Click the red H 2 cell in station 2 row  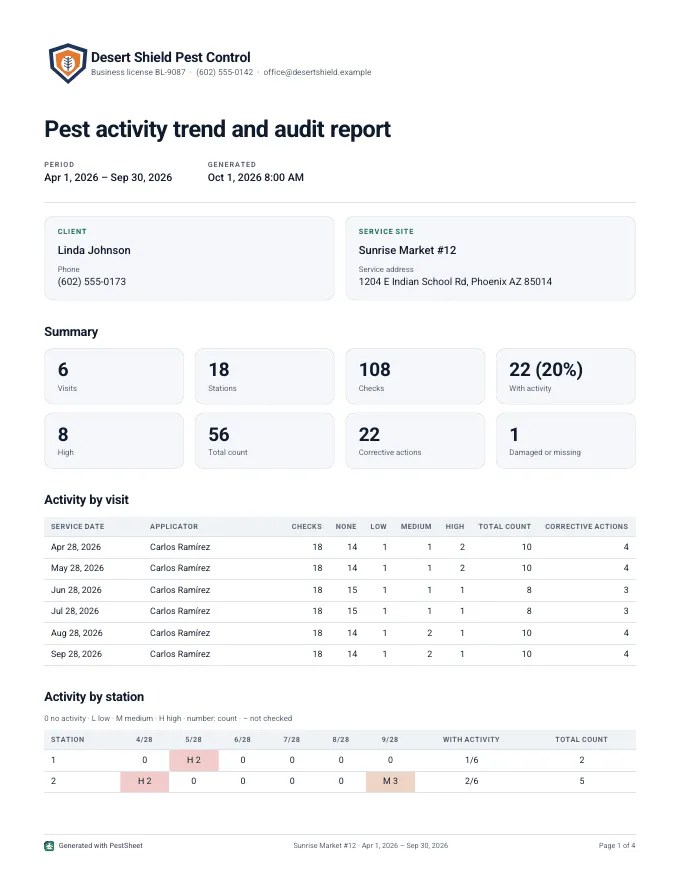(x=145, y=781)
